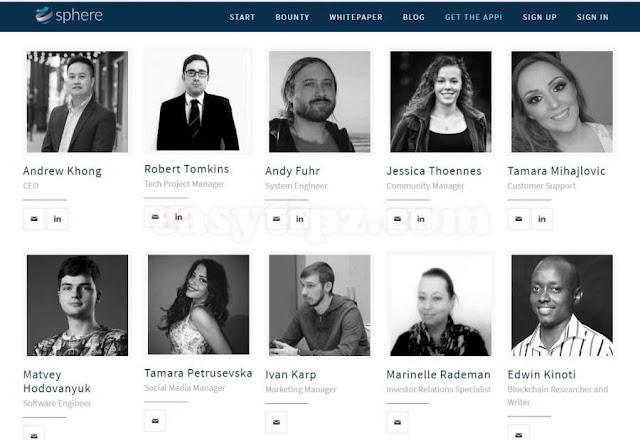The width and height of the screenshot is (640, 440).
Task: Click Ivan Karp's email icon
Action: click(276, 422)
